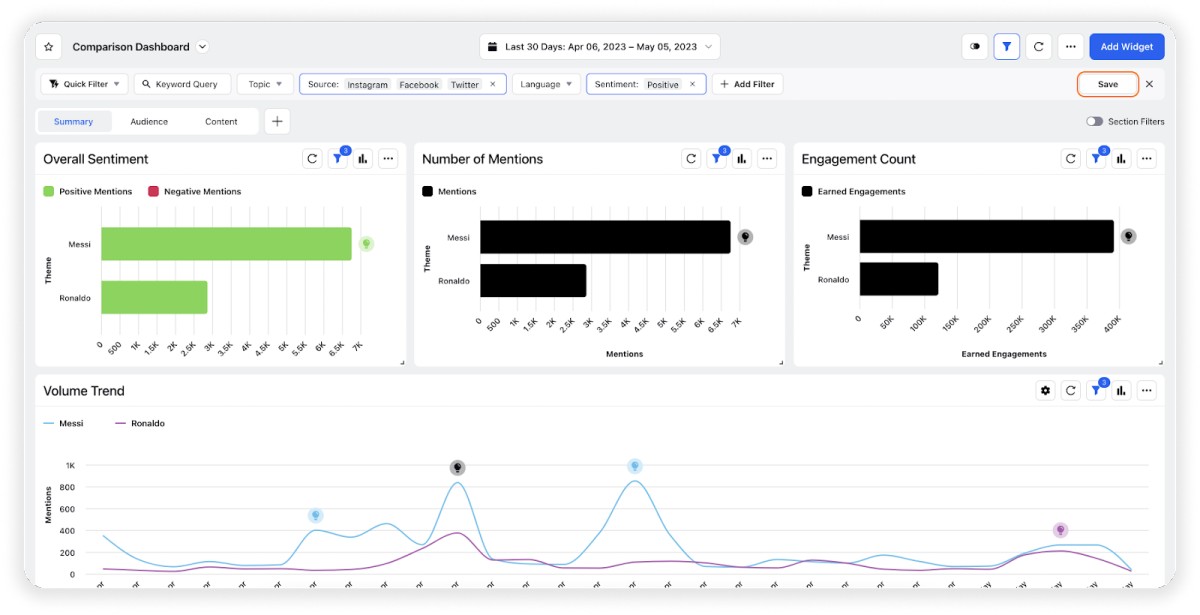Expand the Language filter dropdown

pos(547,84)
